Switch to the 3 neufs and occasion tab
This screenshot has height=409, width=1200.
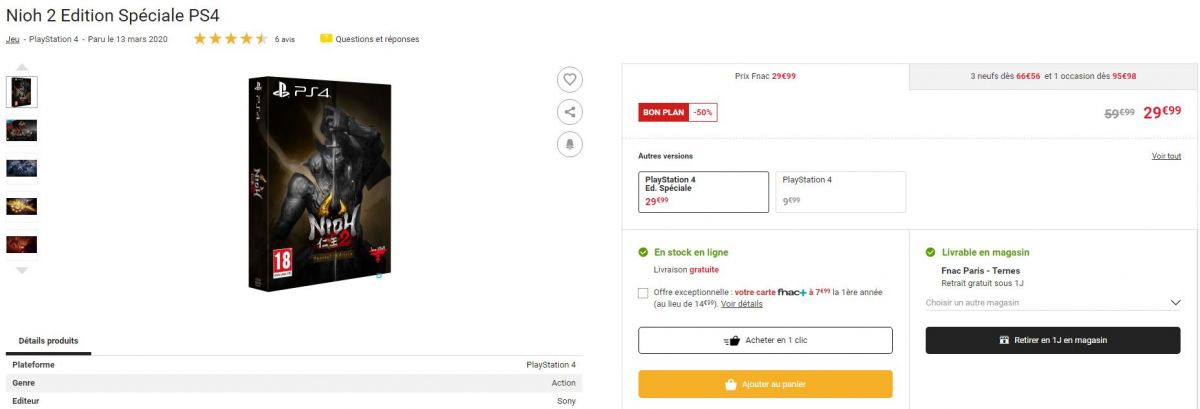1053,76
